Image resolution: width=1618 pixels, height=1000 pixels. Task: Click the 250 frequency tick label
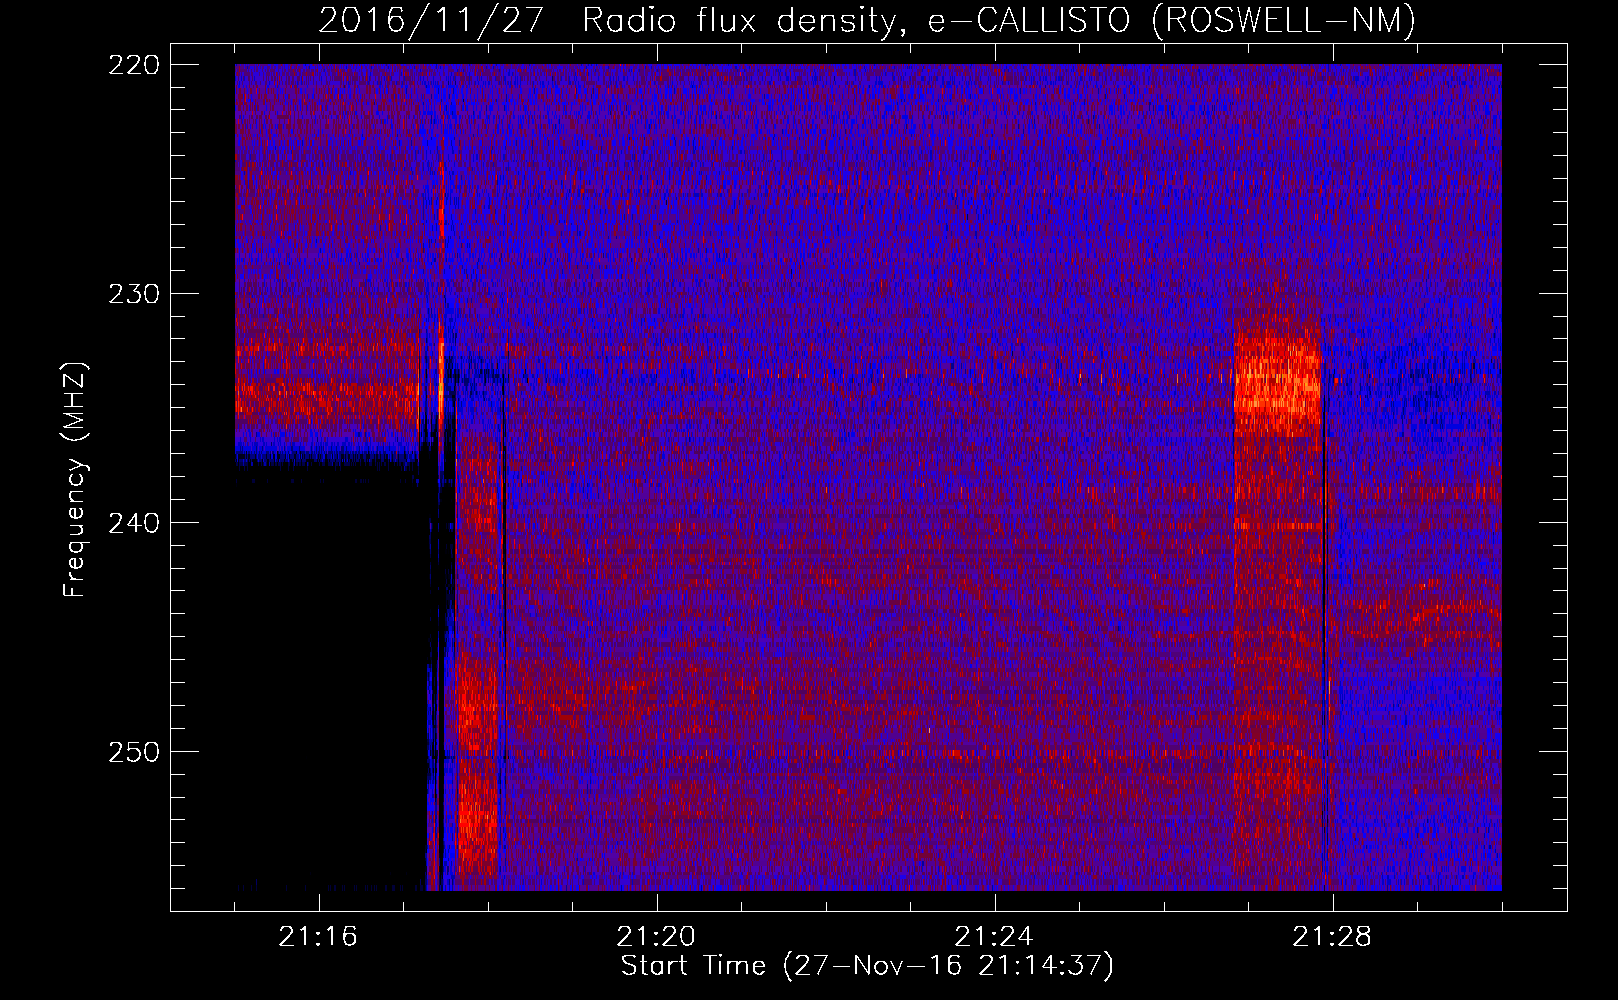tap(133, 752)
